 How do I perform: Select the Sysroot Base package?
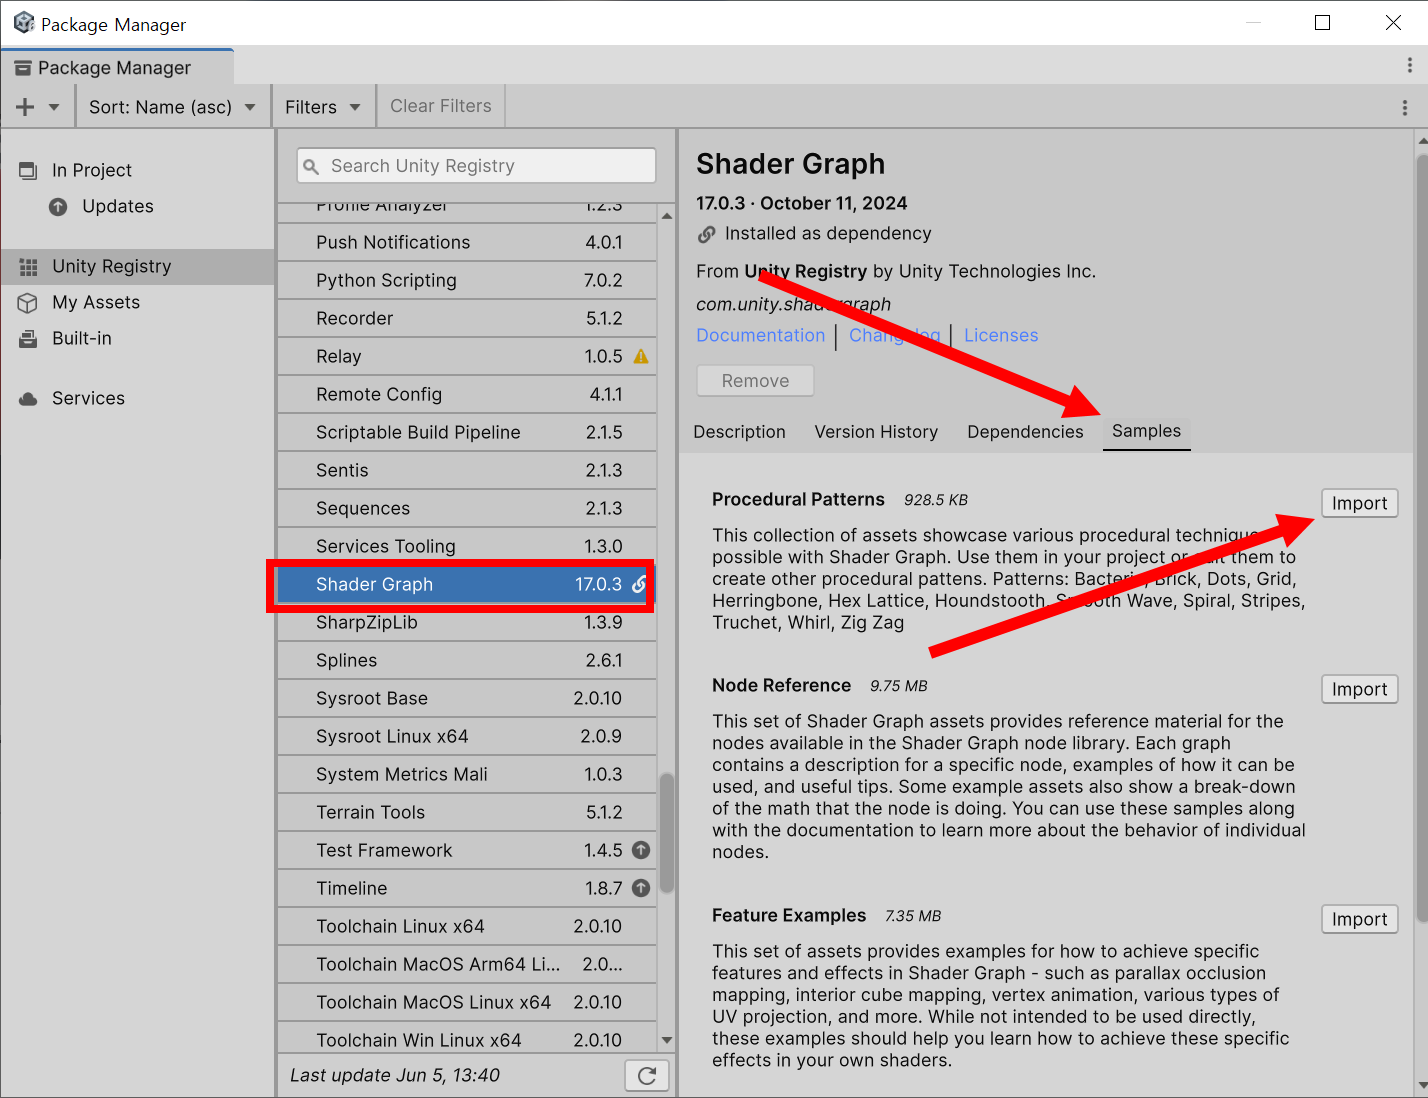[466, 698]
